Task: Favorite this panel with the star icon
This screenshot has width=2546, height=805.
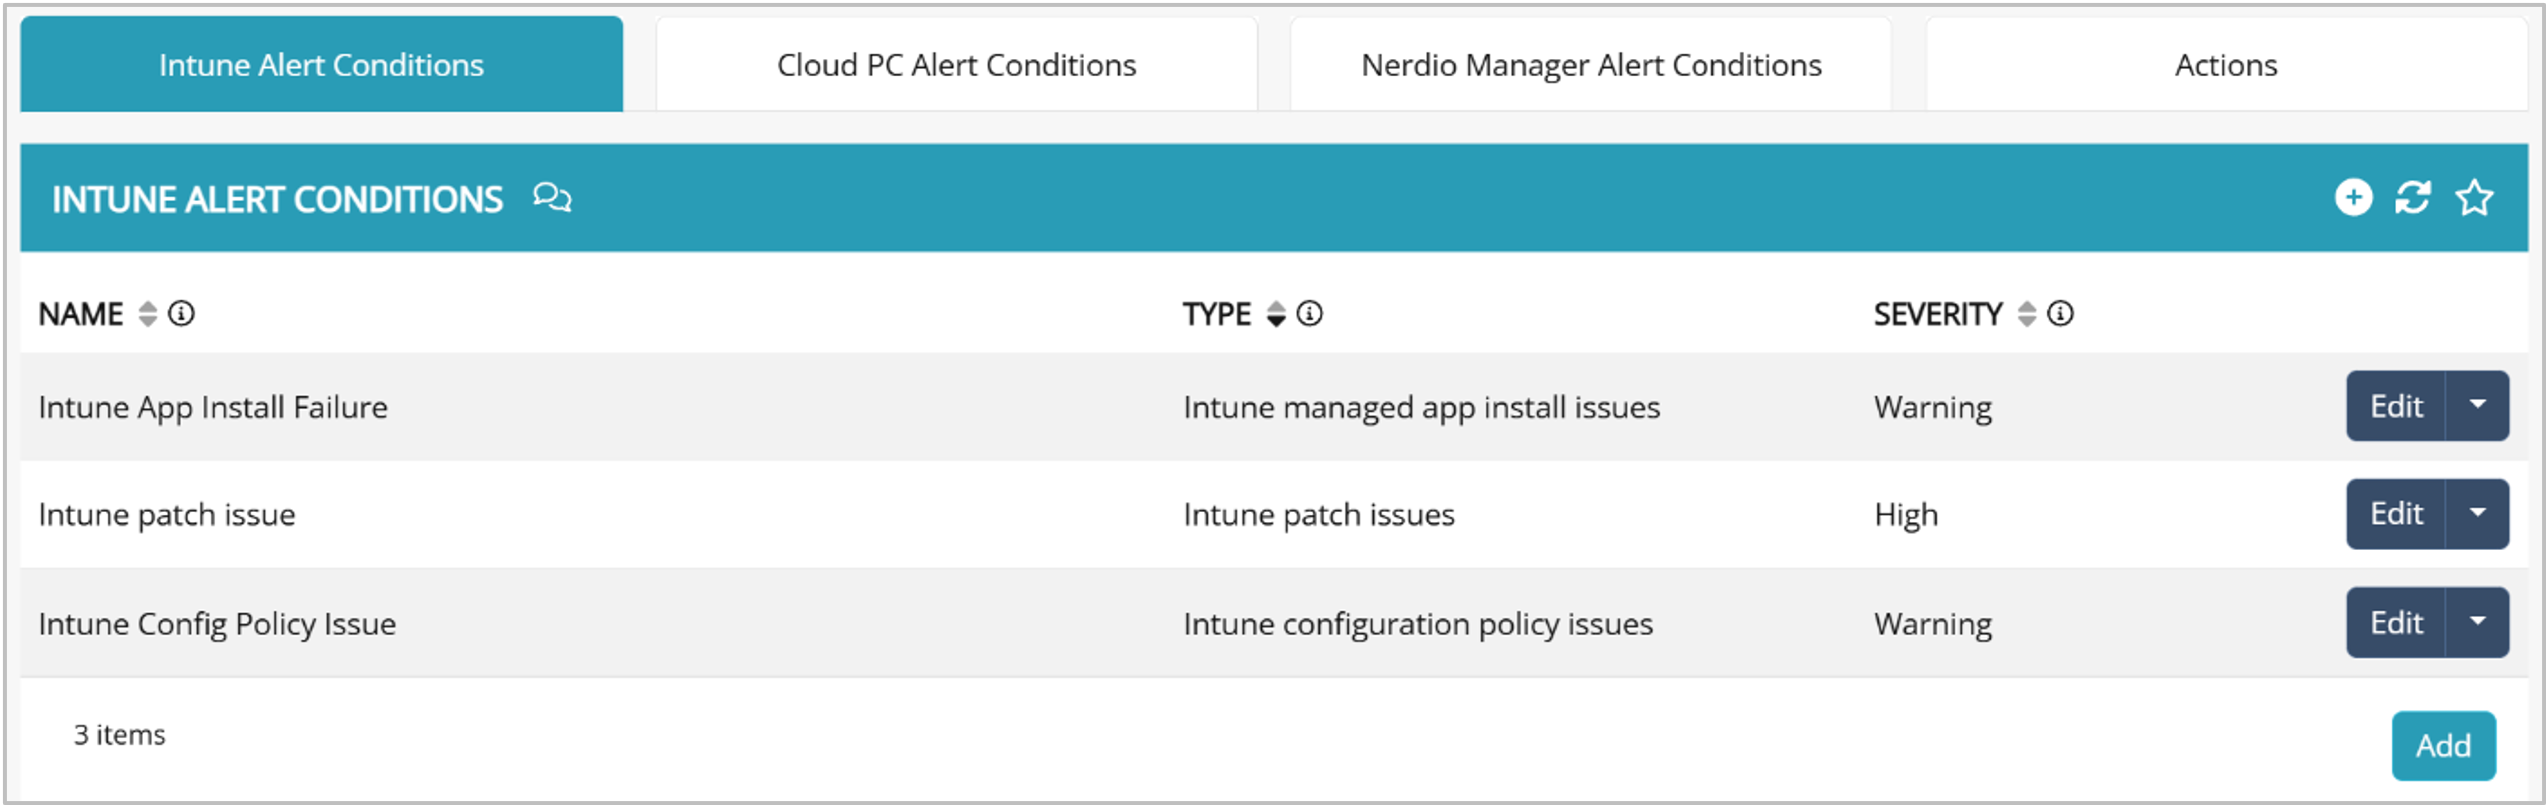Action: tap(2474, 197)
